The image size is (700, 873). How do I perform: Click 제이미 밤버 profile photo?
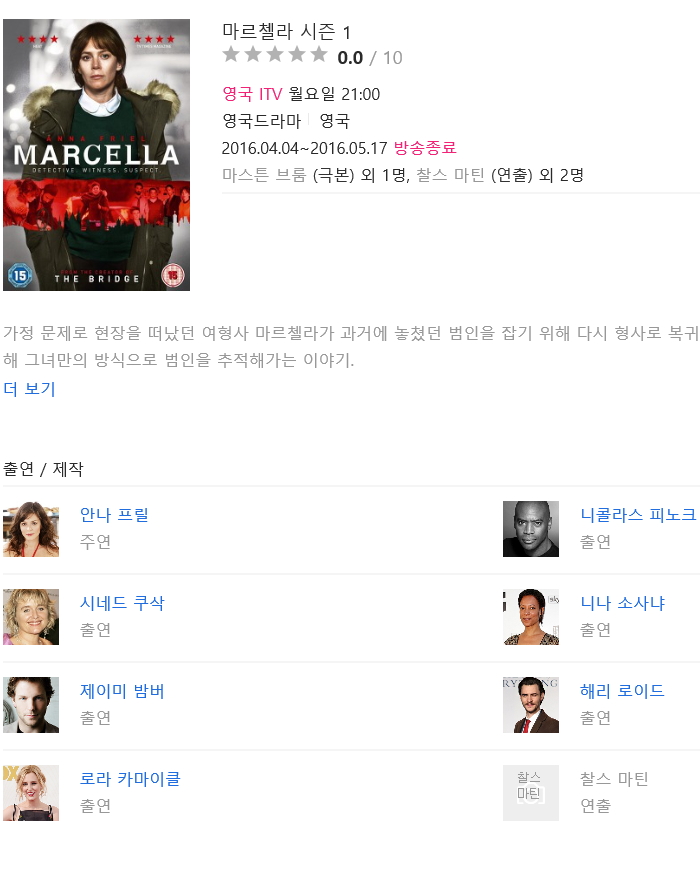tap(31, 705)
